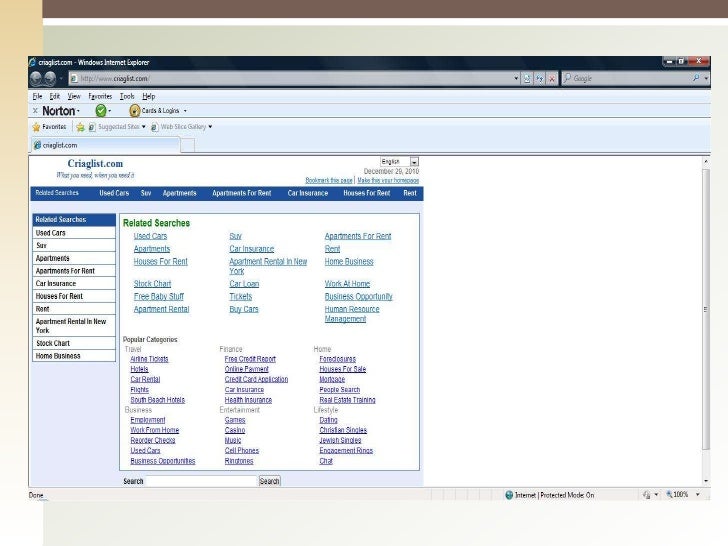Click the Google search box field
The image size is (728, 546).
(627, 78)
